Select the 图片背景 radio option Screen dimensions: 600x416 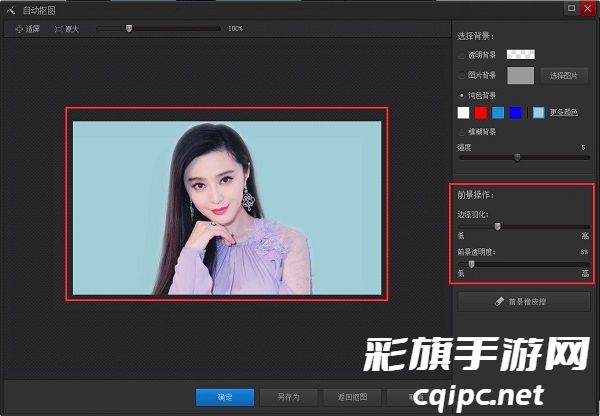[461, 75]
